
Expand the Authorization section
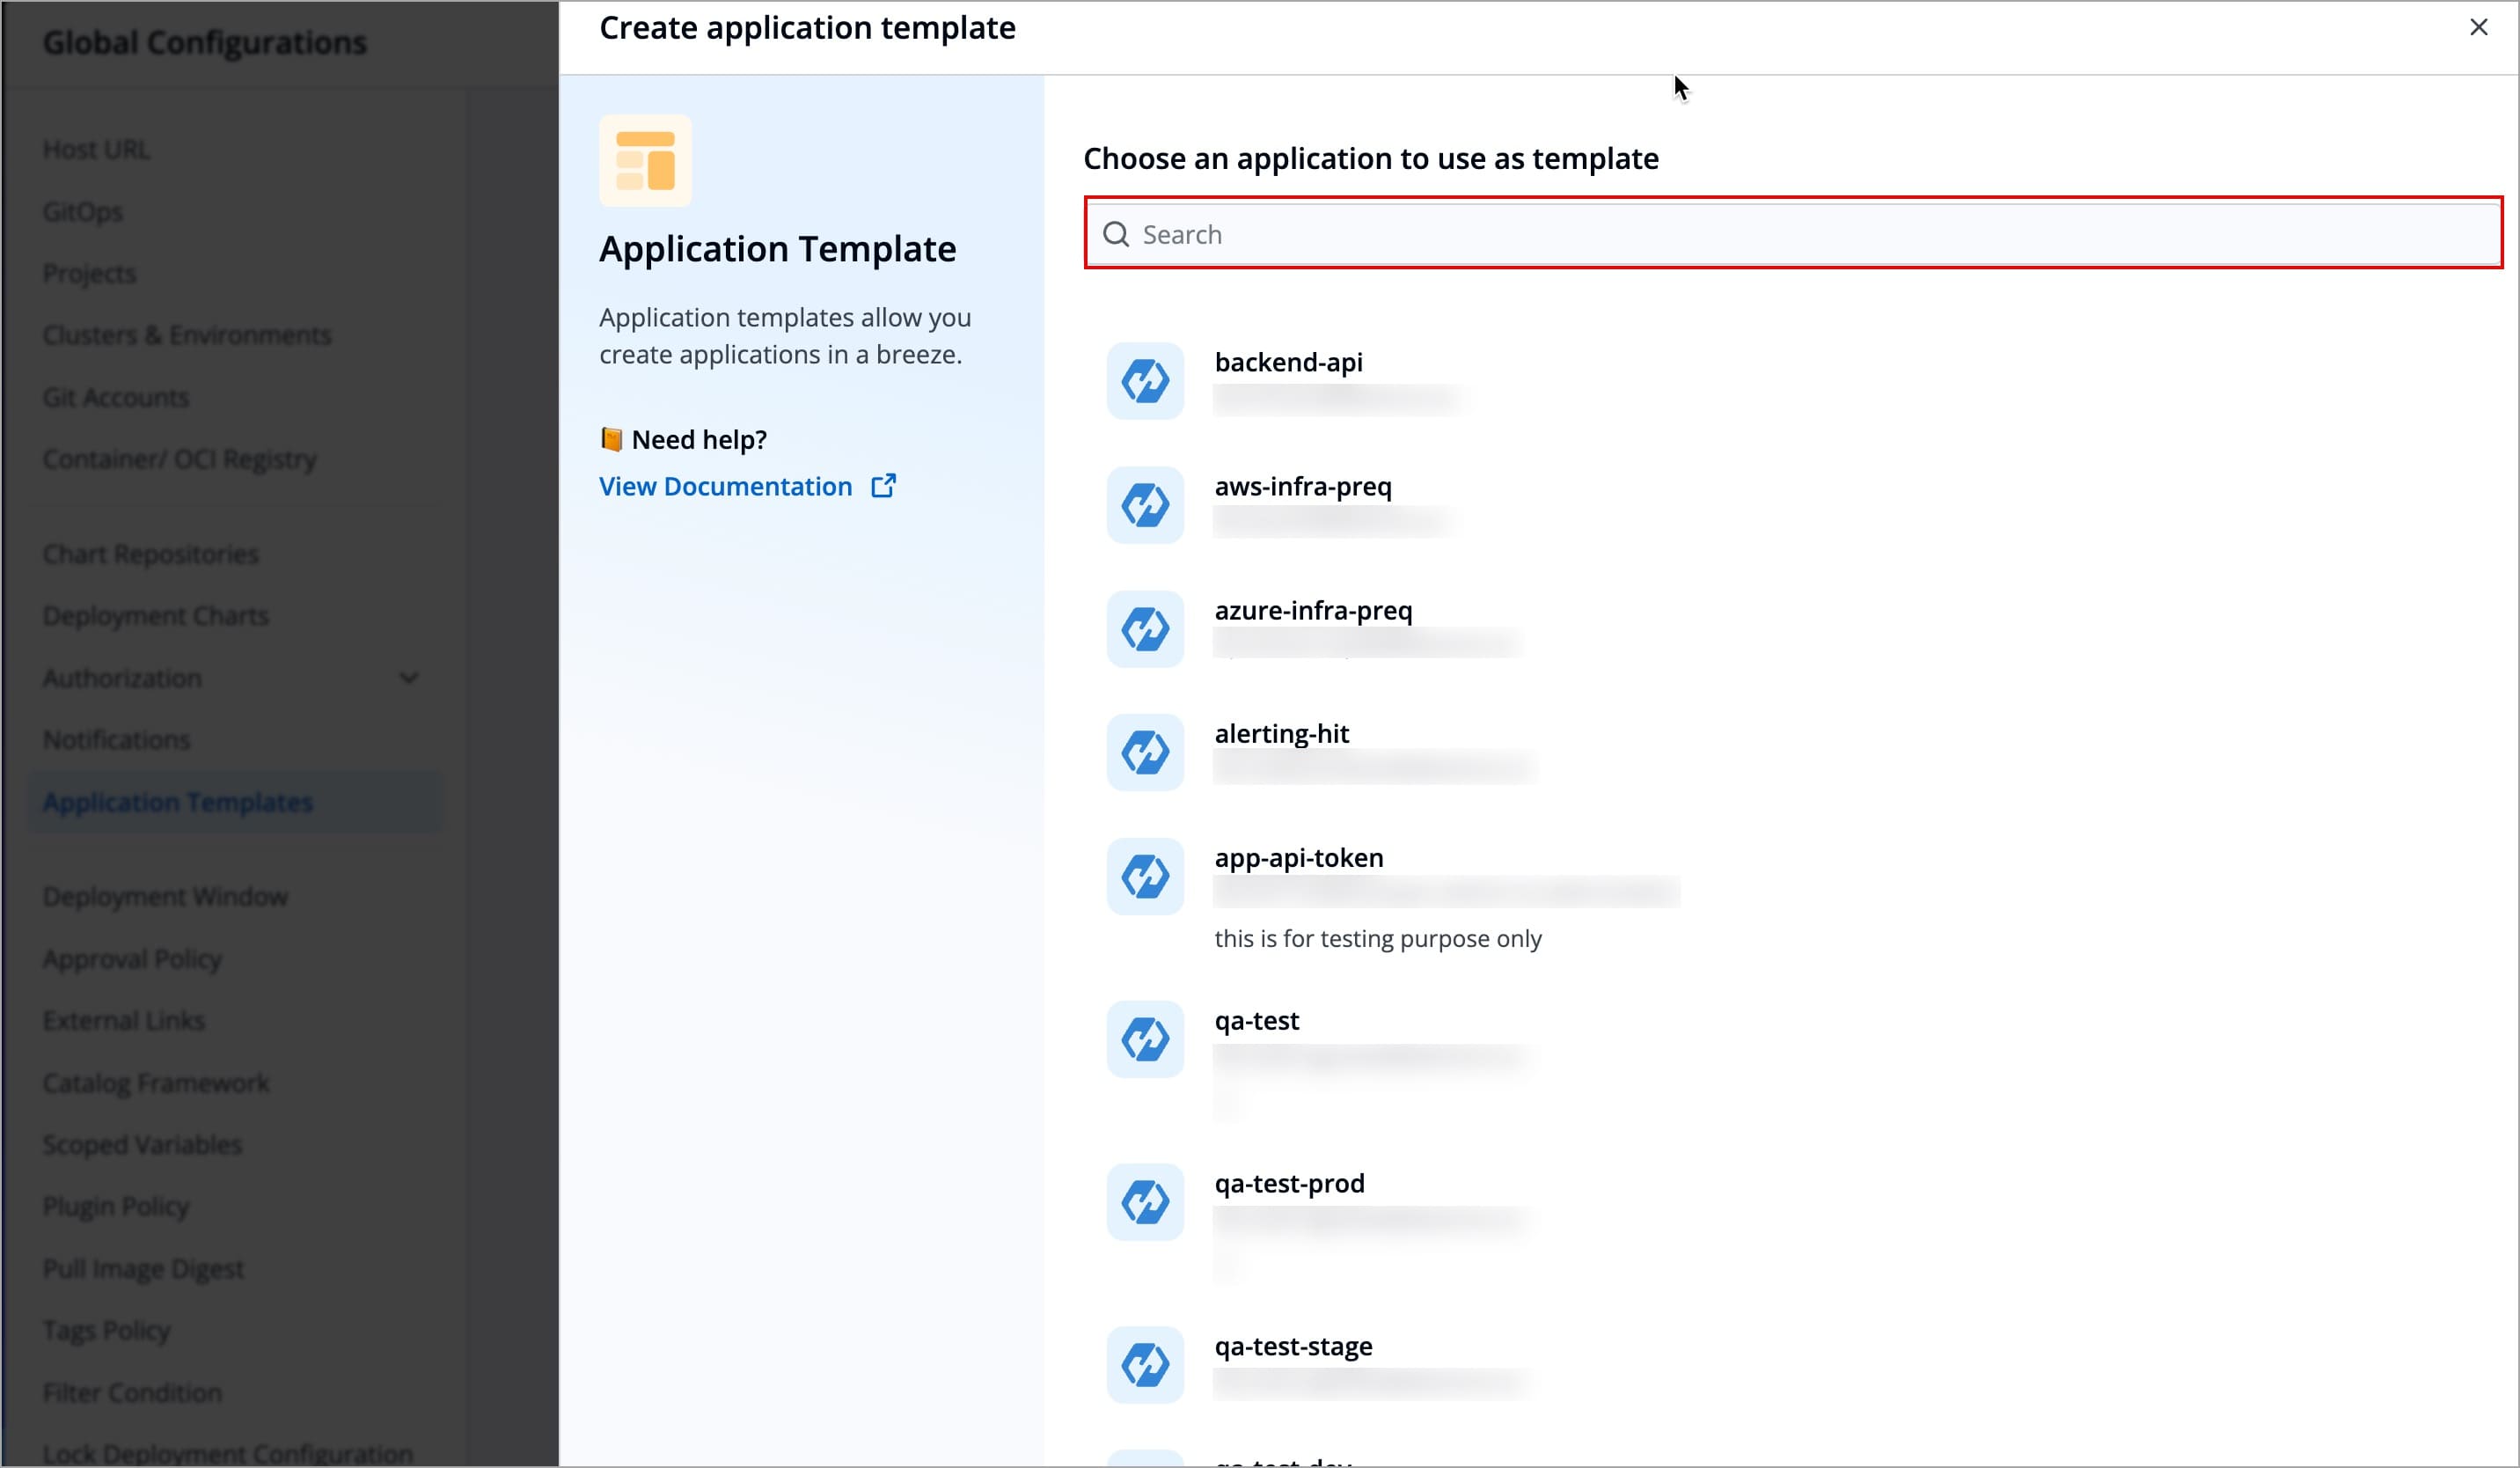[x=409, y=678]
